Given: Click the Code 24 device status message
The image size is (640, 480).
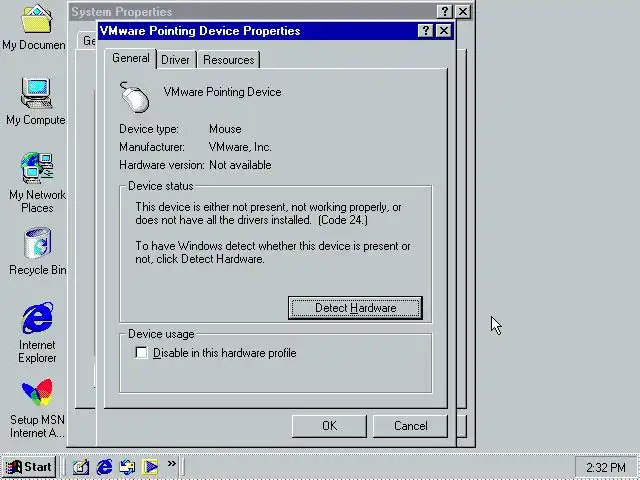Looking at the screenshot, I should (x=269, y=213).
